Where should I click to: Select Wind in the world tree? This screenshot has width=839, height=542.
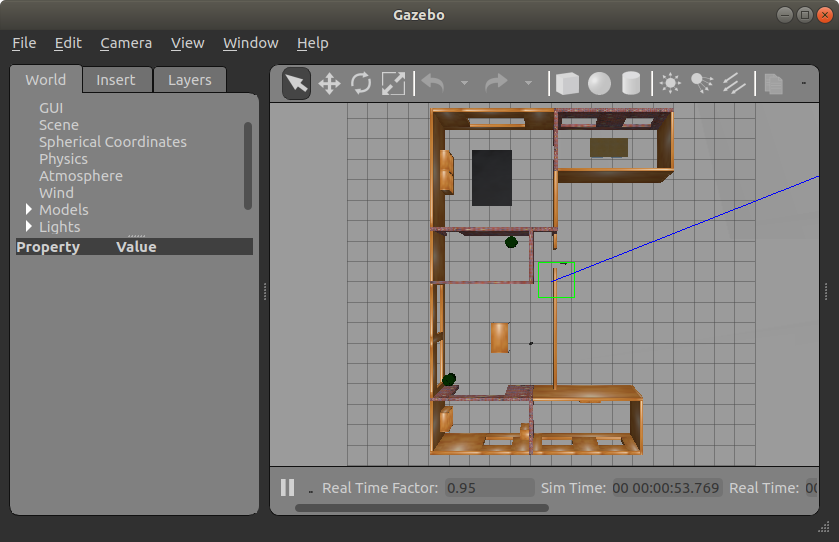click(x=56, y=193)
